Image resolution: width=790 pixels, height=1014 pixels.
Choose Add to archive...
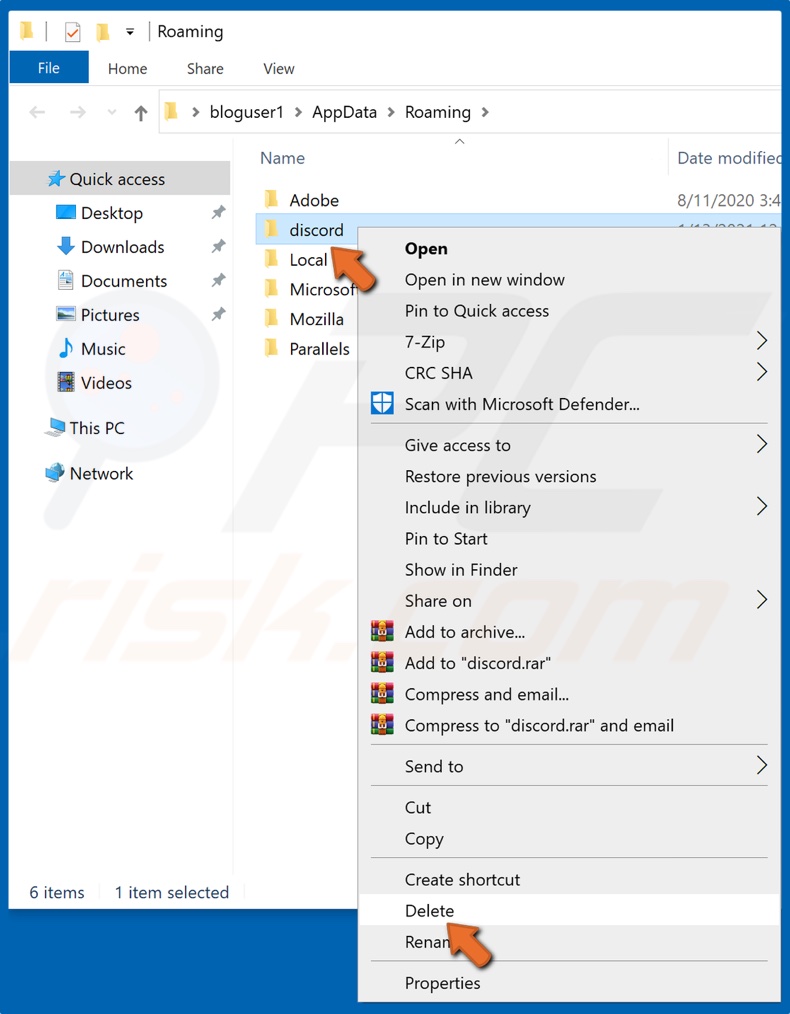[569, 632]
